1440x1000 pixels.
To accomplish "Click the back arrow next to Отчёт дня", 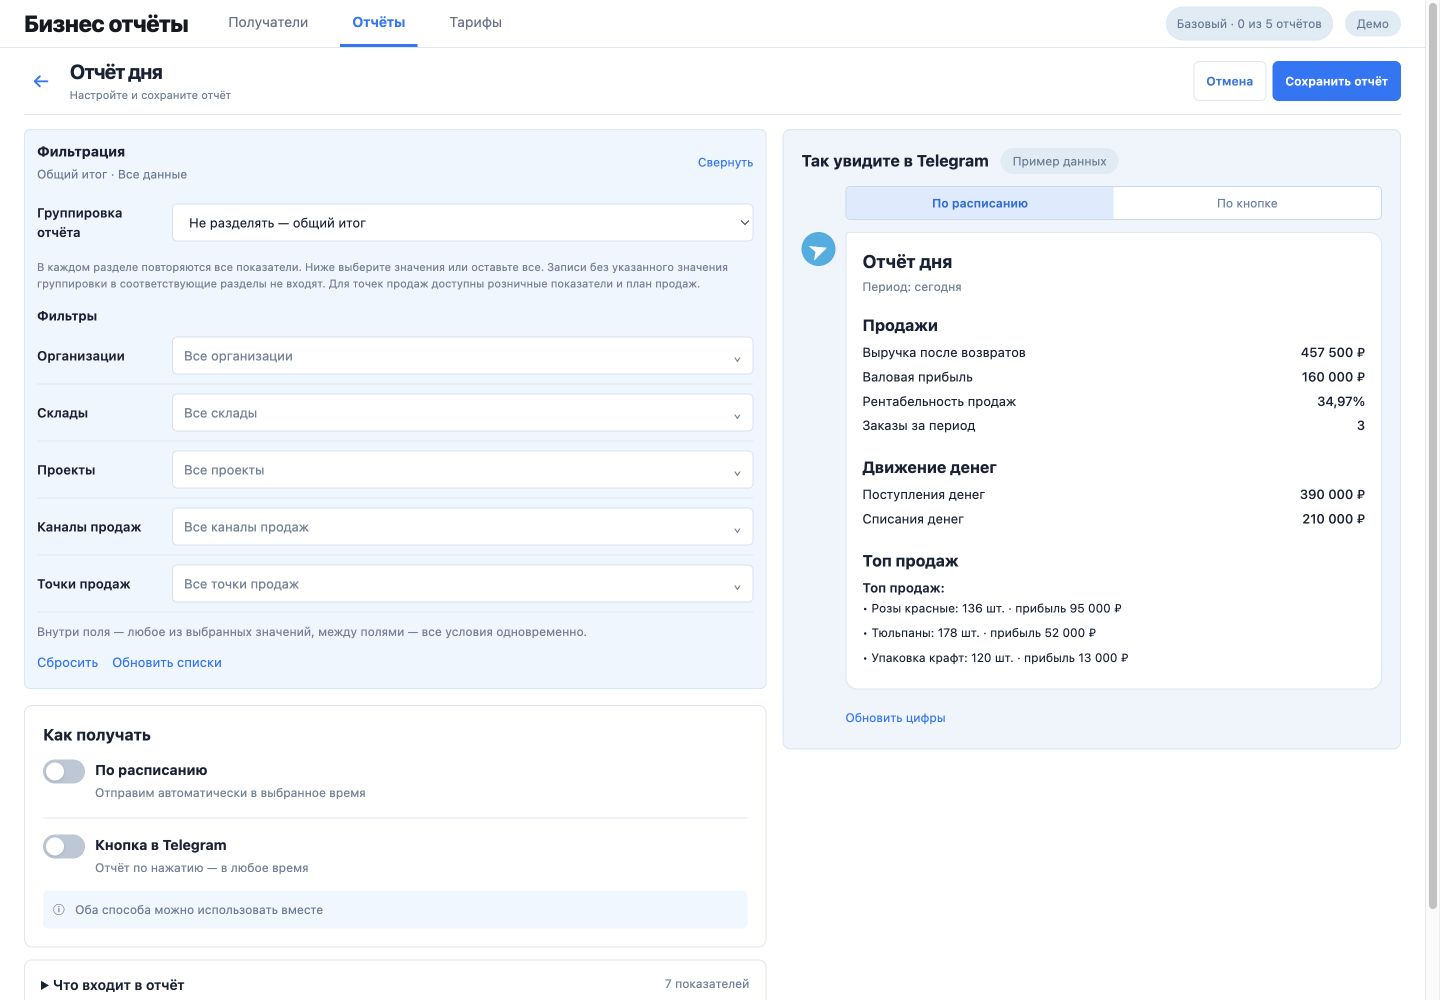I will (41, 81).
